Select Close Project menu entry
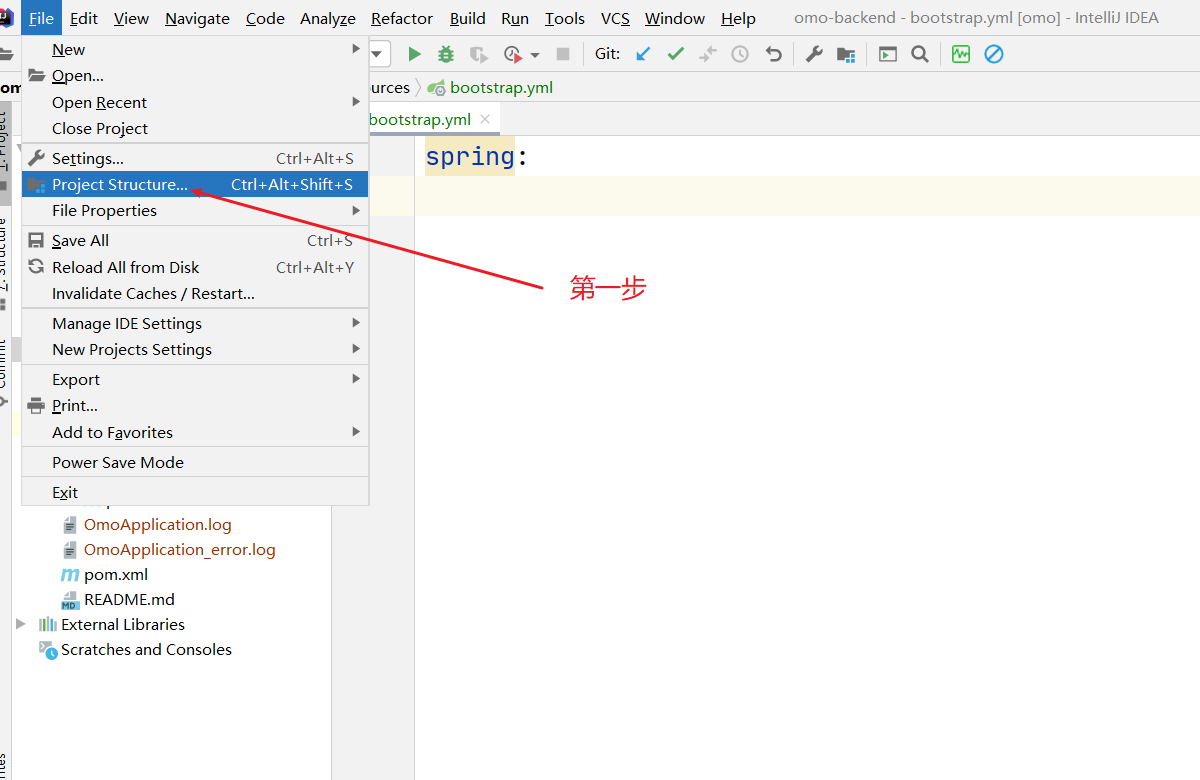 pyautogui.click(x=195, y=128)
